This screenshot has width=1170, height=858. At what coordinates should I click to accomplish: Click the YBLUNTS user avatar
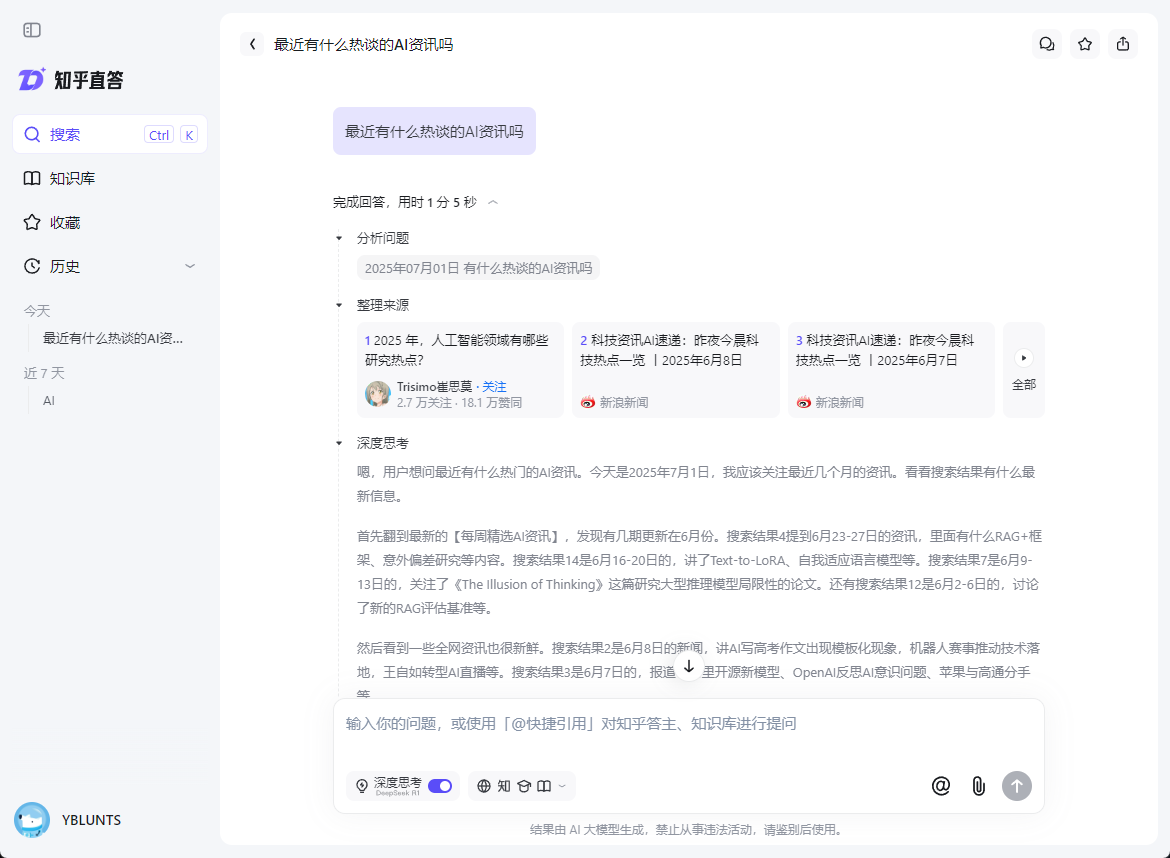pyautogui.click(x=32, y=820)
